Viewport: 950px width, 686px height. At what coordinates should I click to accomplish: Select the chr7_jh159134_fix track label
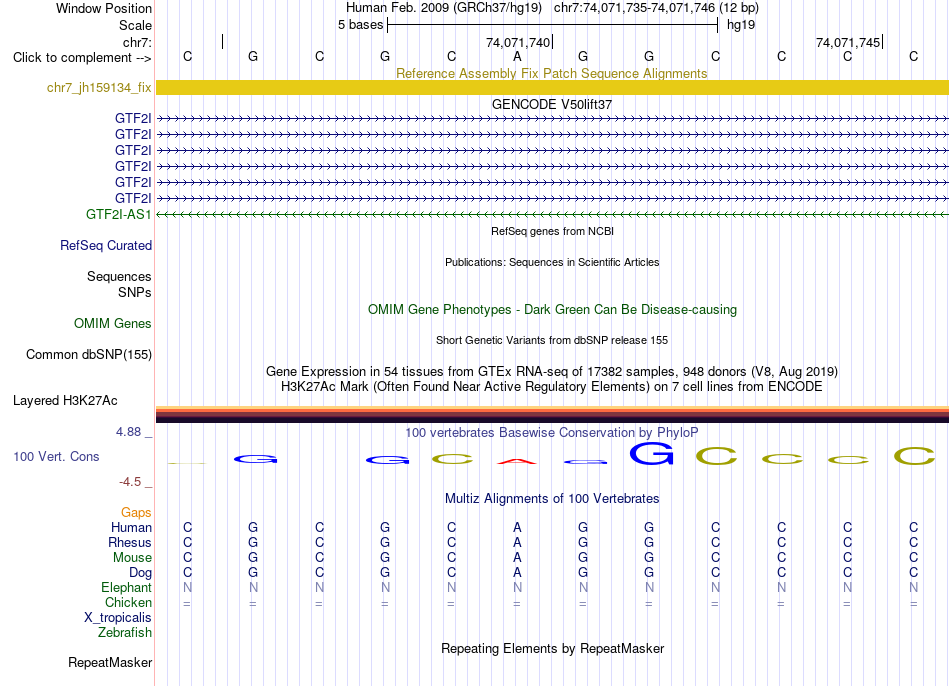[99, 87]
